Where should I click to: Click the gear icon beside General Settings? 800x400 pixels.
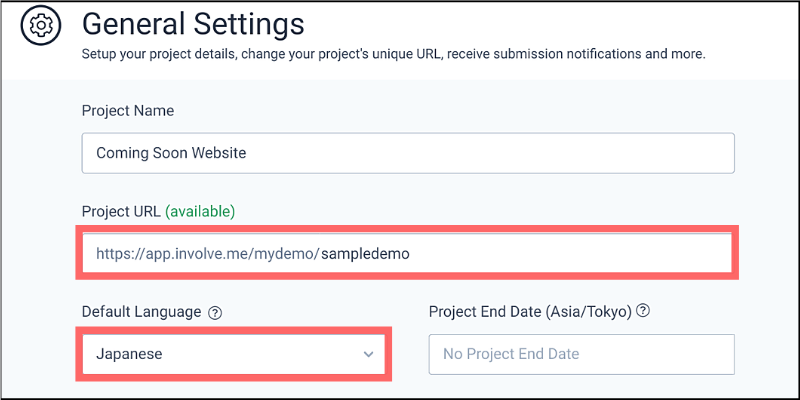coord(41,26)
